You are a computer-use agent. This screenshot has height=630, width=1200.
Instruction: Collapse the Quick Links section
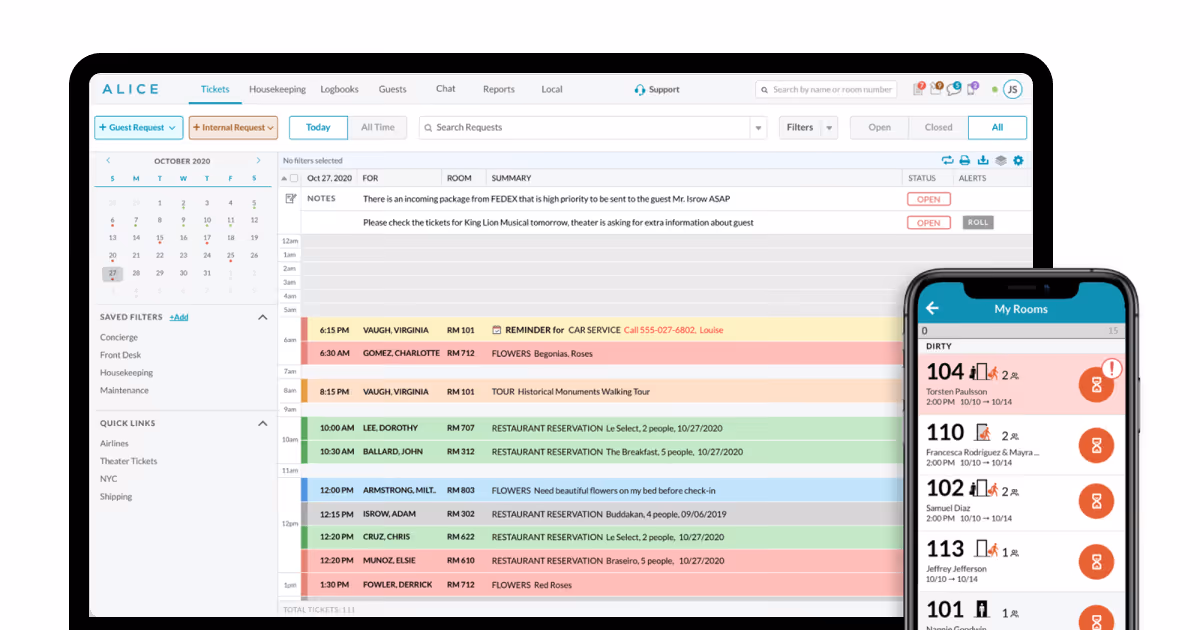263,423
